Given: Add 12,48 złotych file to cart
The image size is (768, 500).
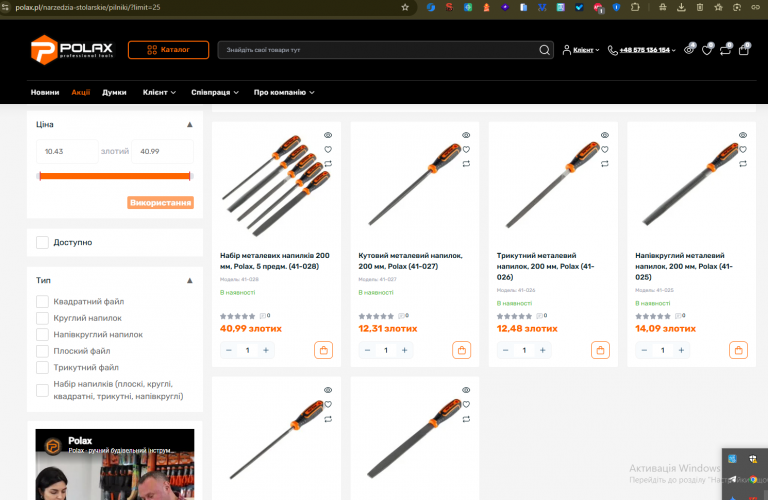Looking at the screenshot, I should 600,350.
